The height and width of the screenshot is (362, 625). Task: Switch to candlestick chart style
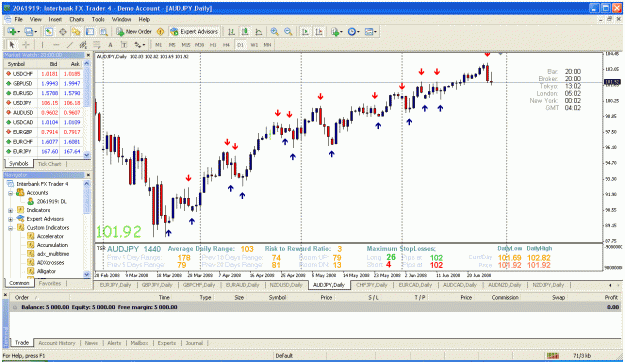(245, 31)
